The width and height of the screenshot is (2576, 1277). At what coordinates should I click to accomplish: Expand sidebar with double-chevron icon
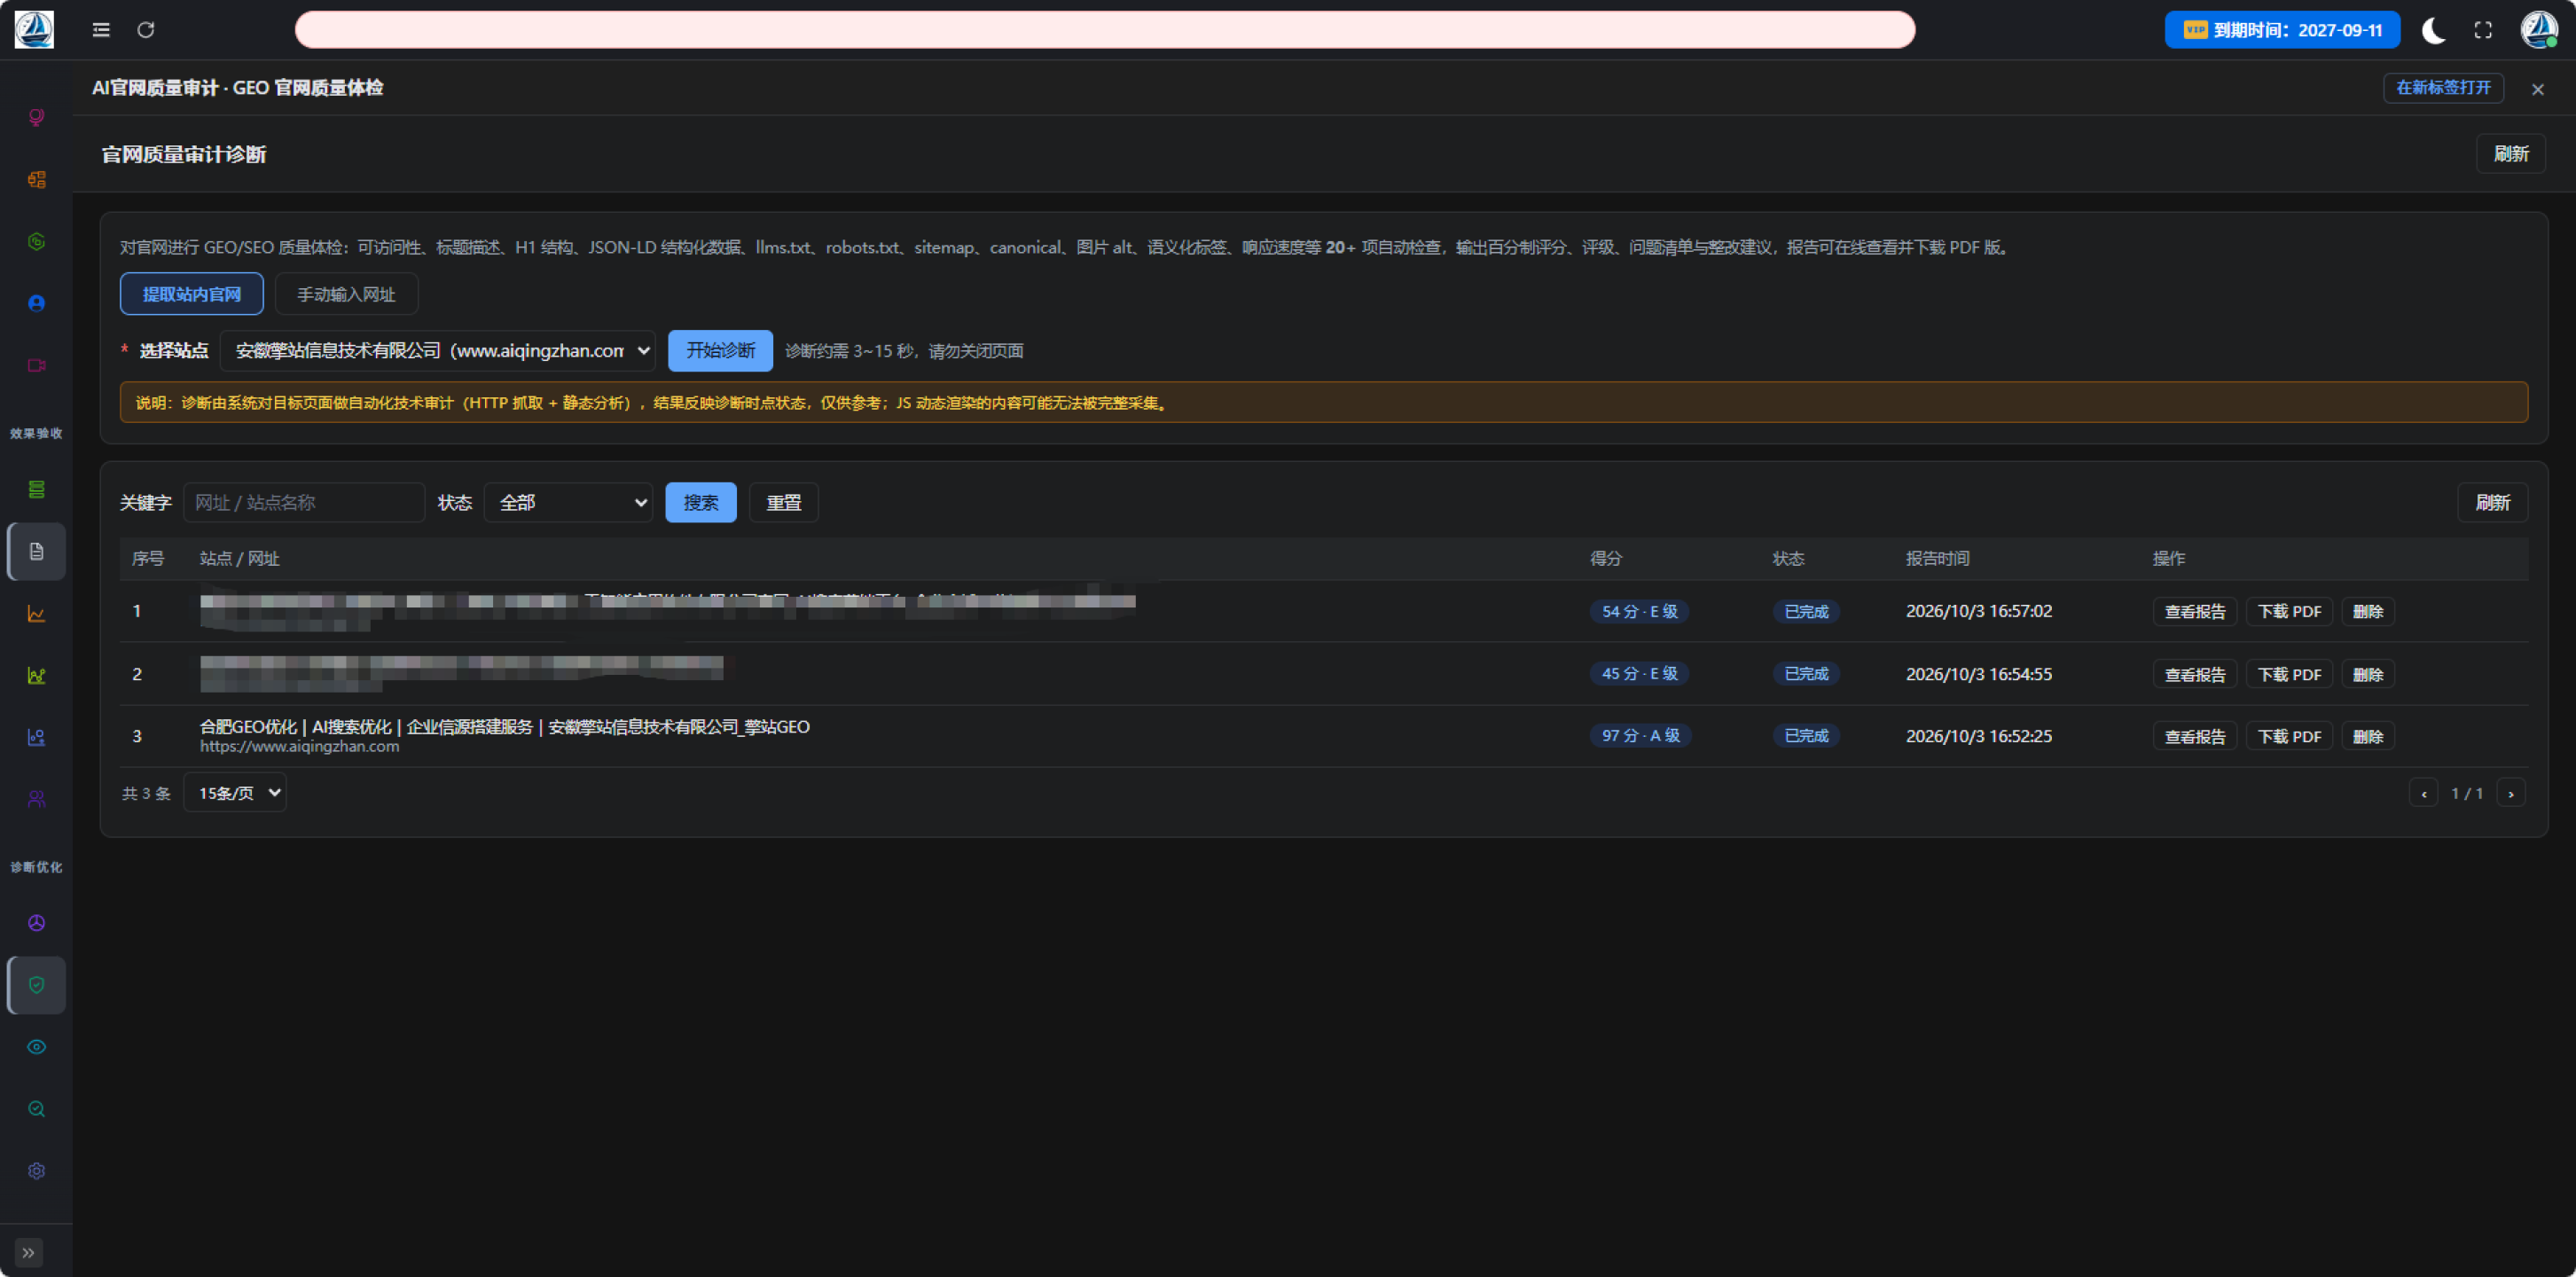click(x=29, y=1253)
